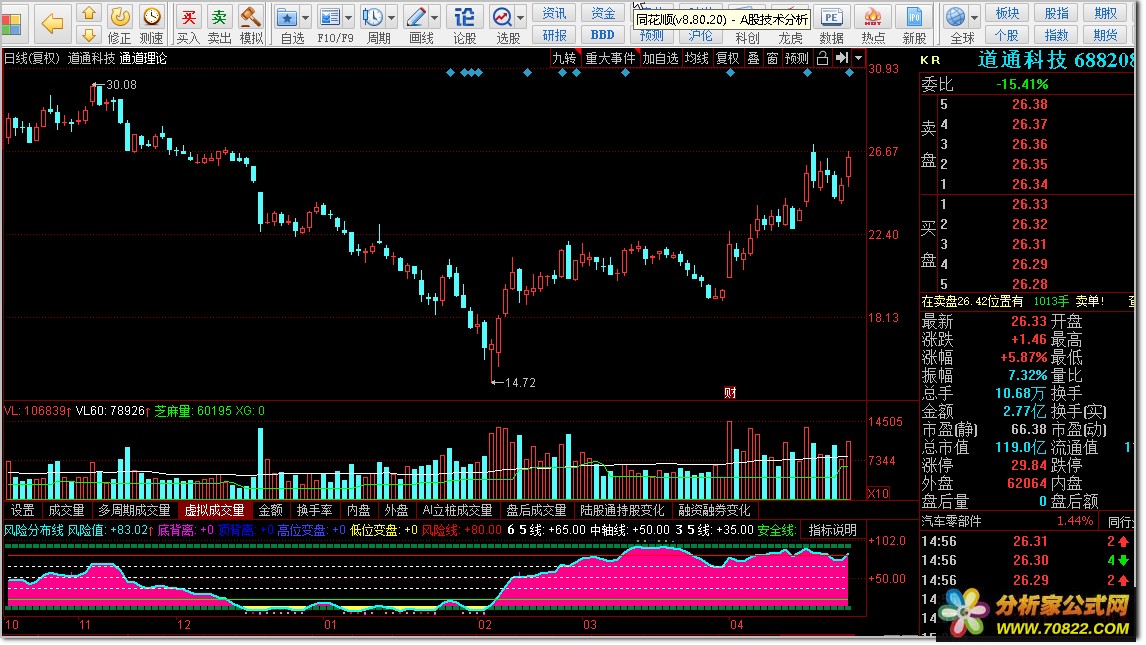Screen dimensions: 1146x645
Task: Click the 加自选 add to watchlist button
Action: (x=661, y=58)
